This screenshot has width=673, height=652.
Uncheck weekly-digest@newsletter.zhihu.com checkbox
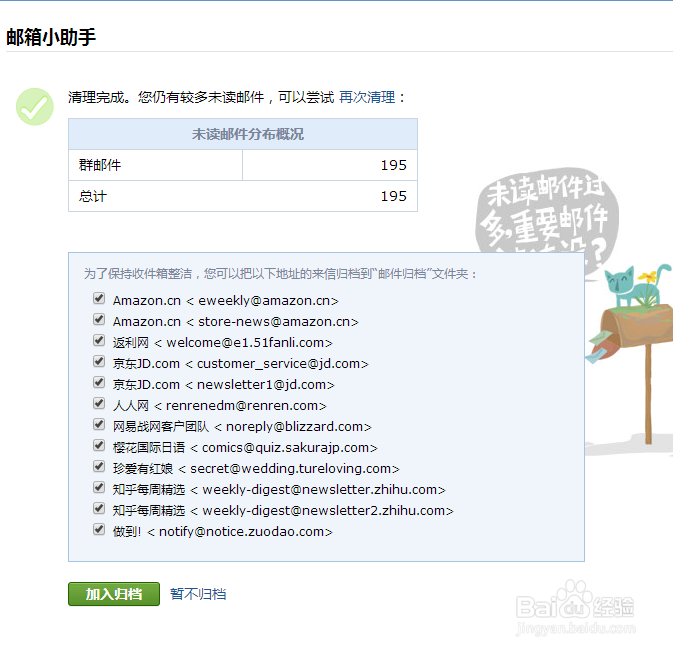point(99,488)
